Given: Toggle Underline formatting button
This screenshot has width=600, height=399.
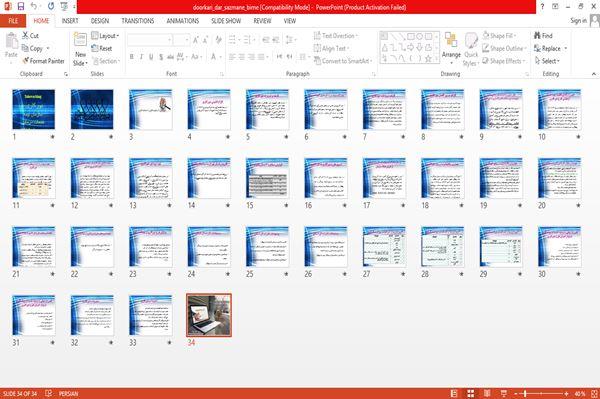Looking at the screenshot, I should pos(151,57).
